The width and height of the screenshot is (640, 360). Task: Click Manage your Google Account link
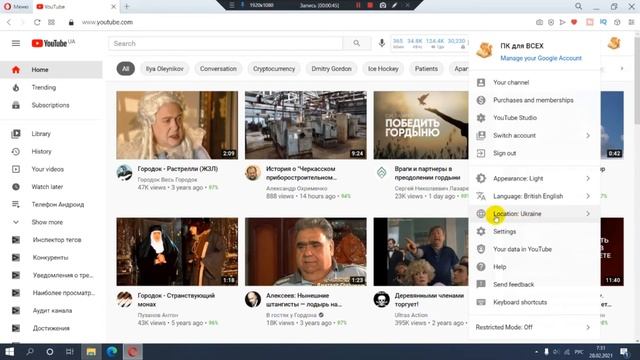pyautogui.click(x=541, y=58)
